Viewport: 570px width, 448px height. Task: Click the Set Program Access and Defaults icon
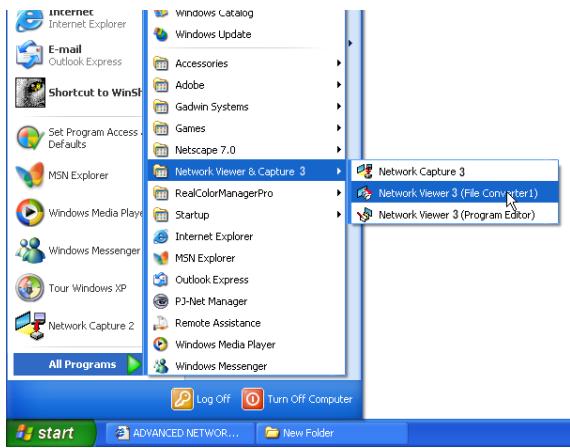[30, 138]
